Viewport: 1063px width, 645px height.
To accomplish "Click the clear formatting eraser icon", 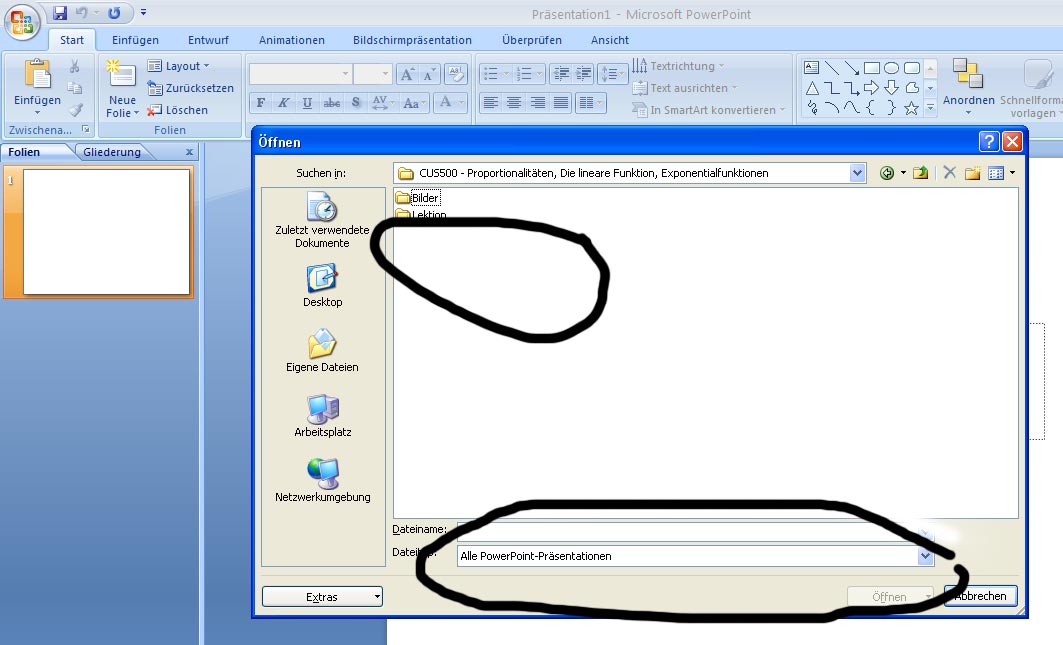I will point(456,73).
